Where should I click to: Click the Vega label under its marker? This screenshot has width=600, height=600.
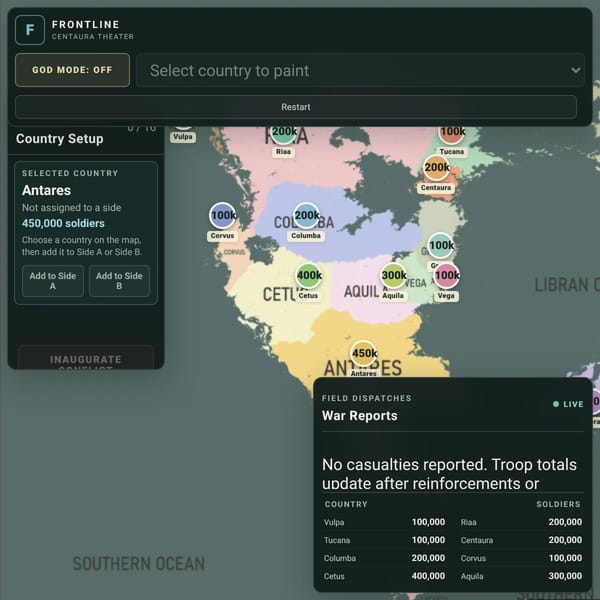pos(446,296)
